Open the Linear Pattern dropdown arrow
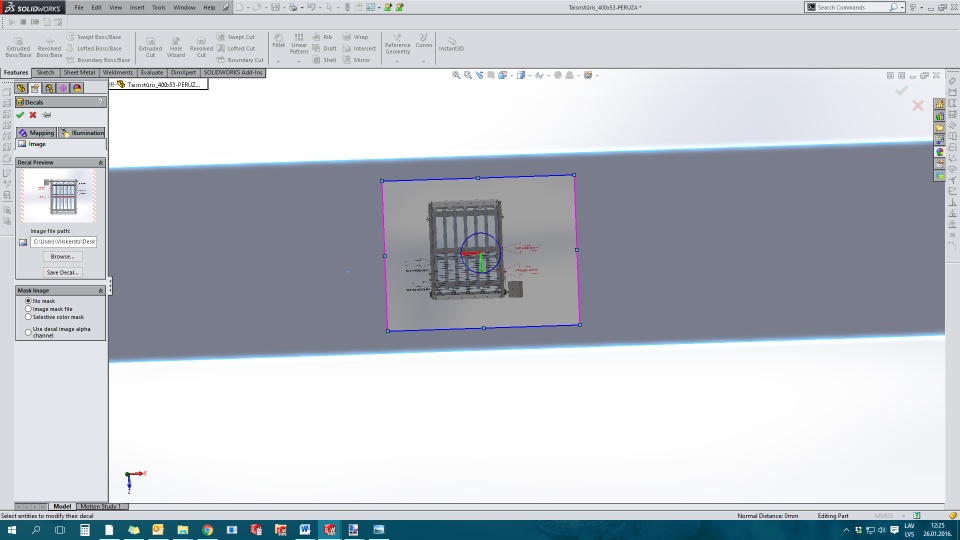960x540 pixels. coord(299,61)
